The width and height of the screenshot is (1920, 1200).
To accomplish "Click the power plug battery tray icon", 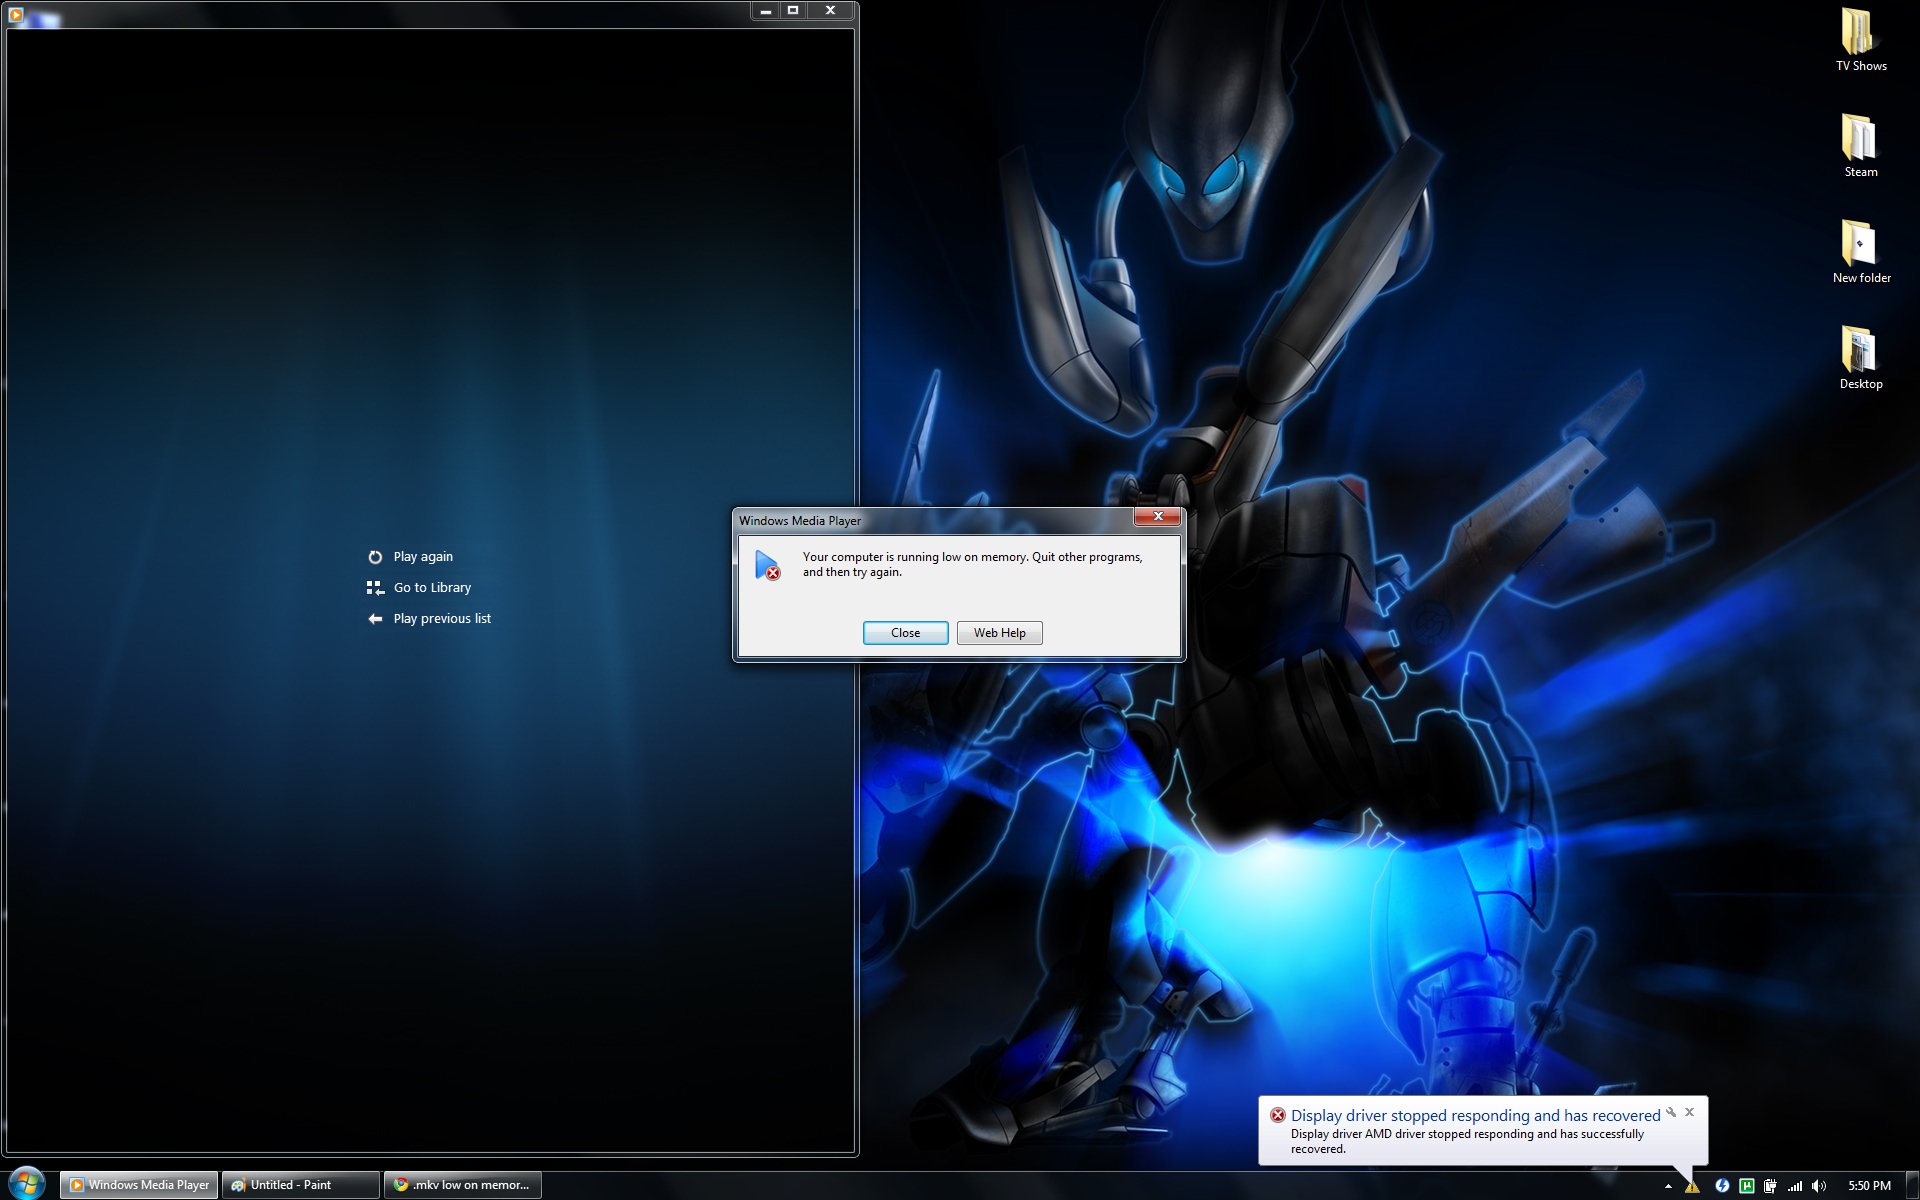I will 1770,1186.
